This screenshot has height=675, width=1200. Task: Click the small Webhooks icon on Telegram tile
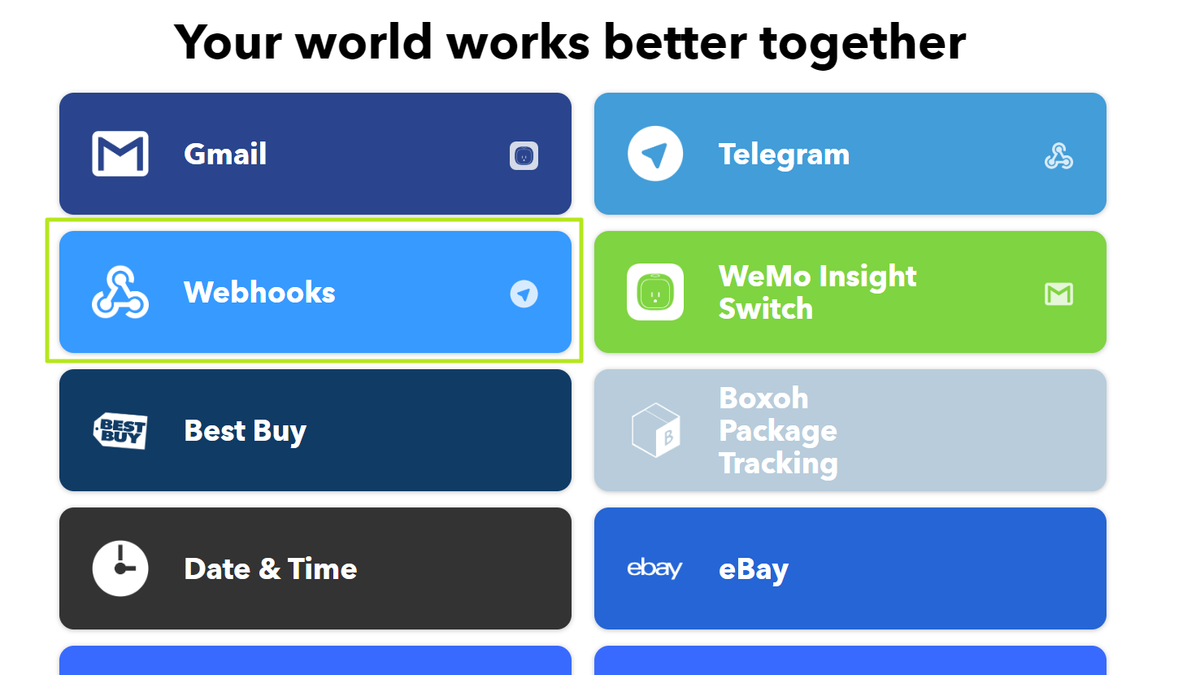pos(1058,155)
